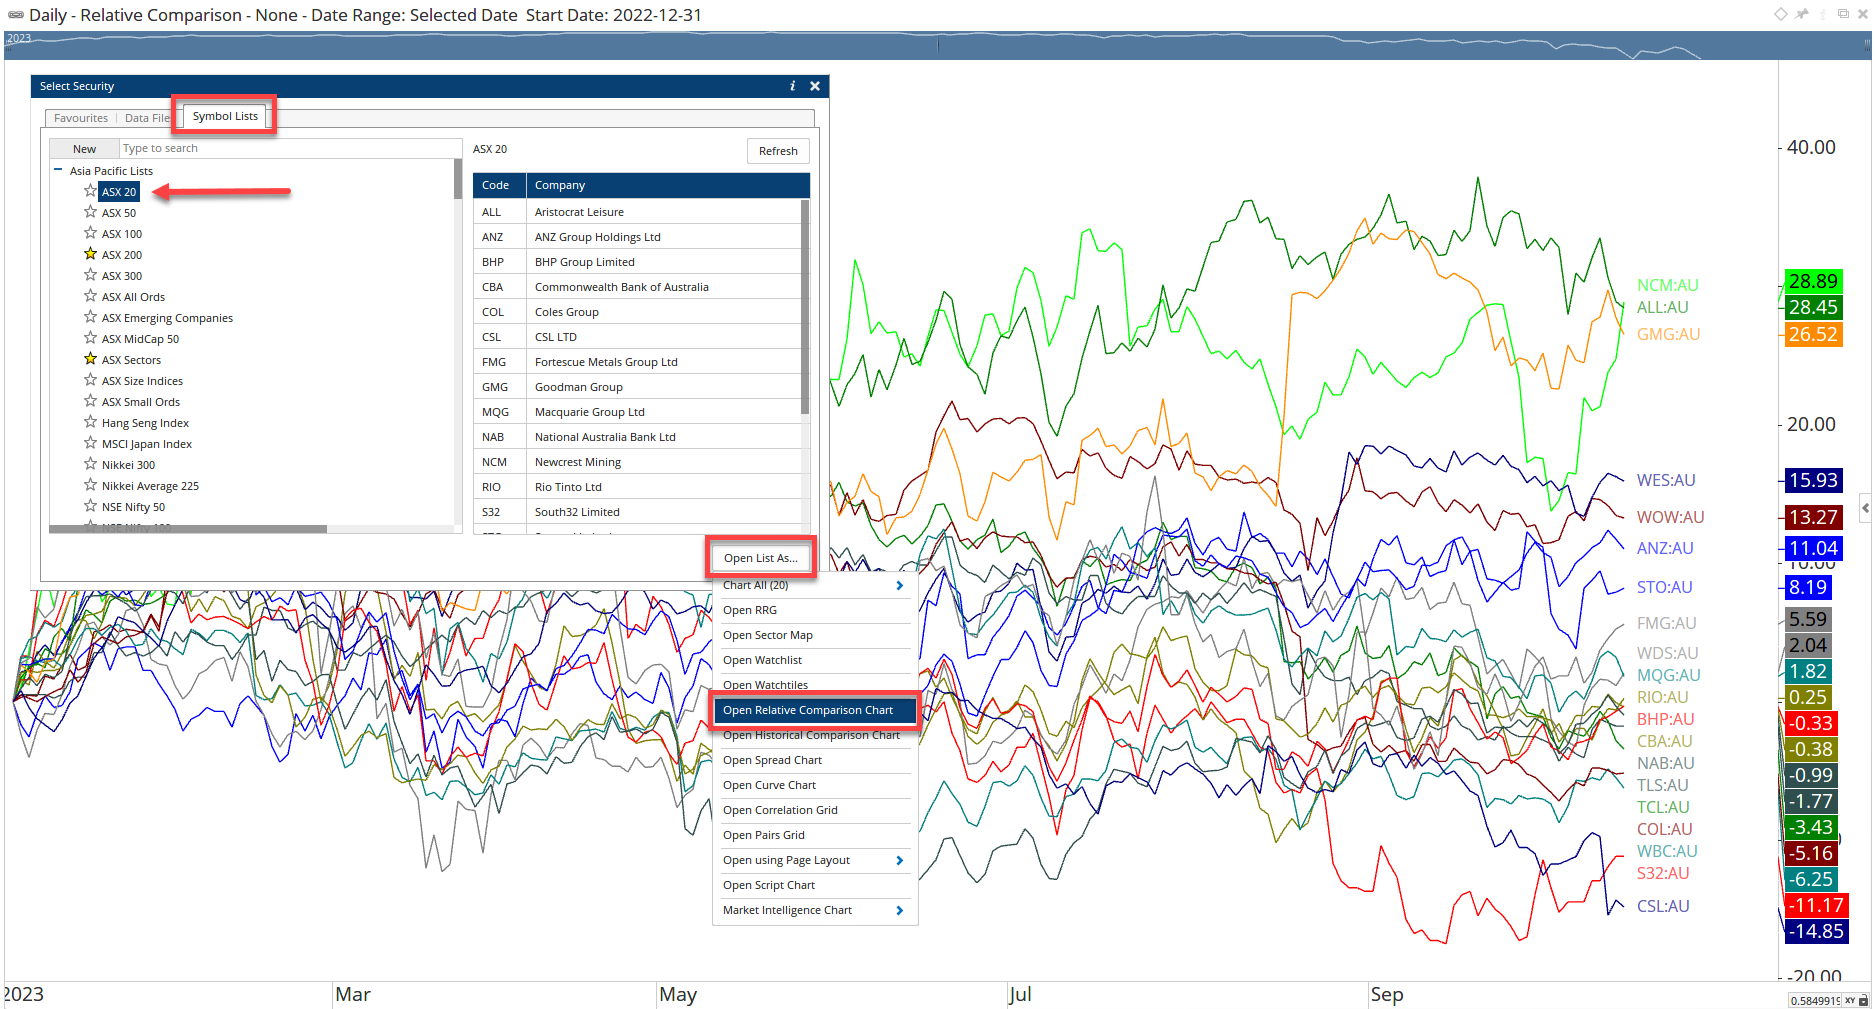Click the info icon in Select Security header

click(793, 86)
